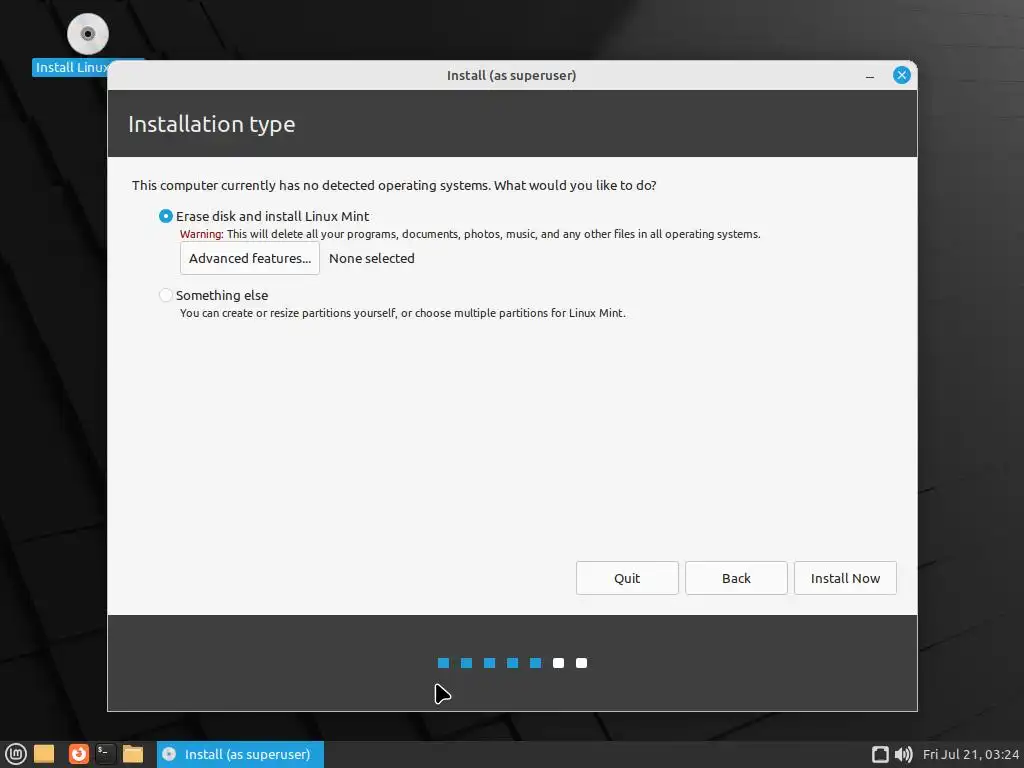Open the Linux Mint start menu

click(x=16, y=754)
